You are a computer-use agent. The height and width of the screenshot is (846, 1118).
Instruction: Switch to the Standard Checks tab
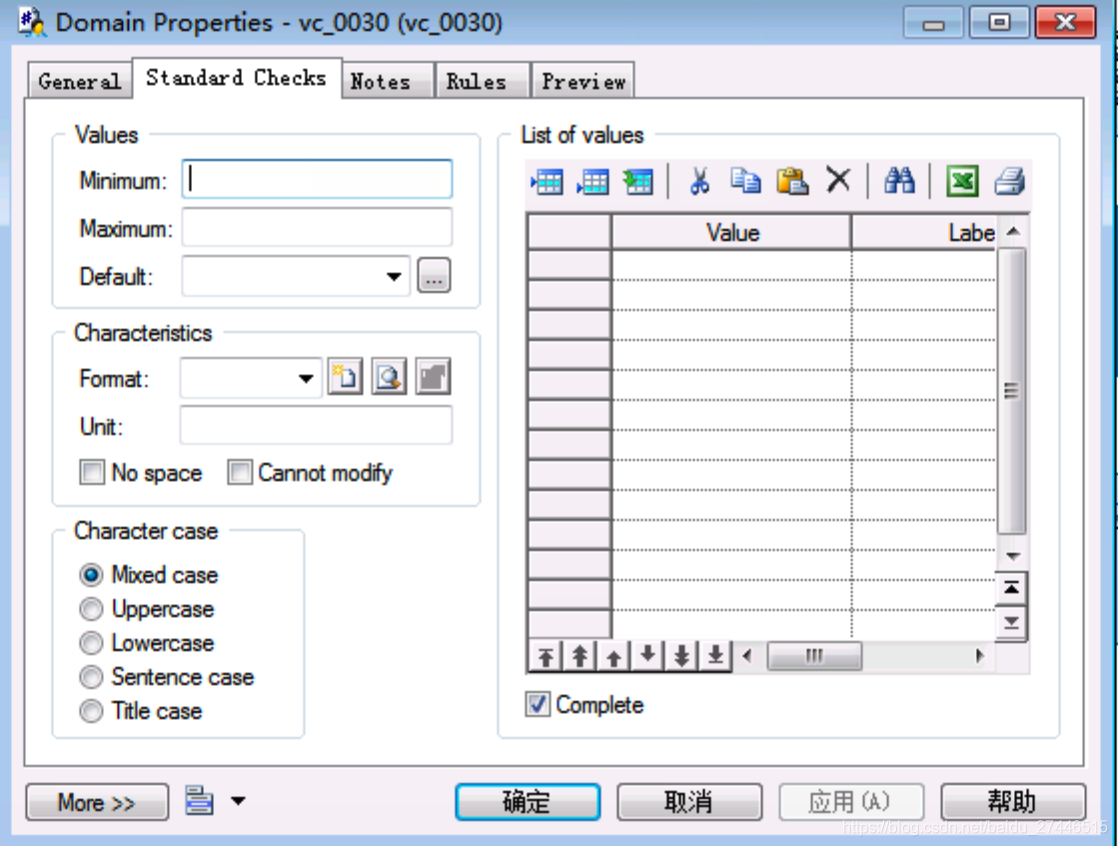236,77
